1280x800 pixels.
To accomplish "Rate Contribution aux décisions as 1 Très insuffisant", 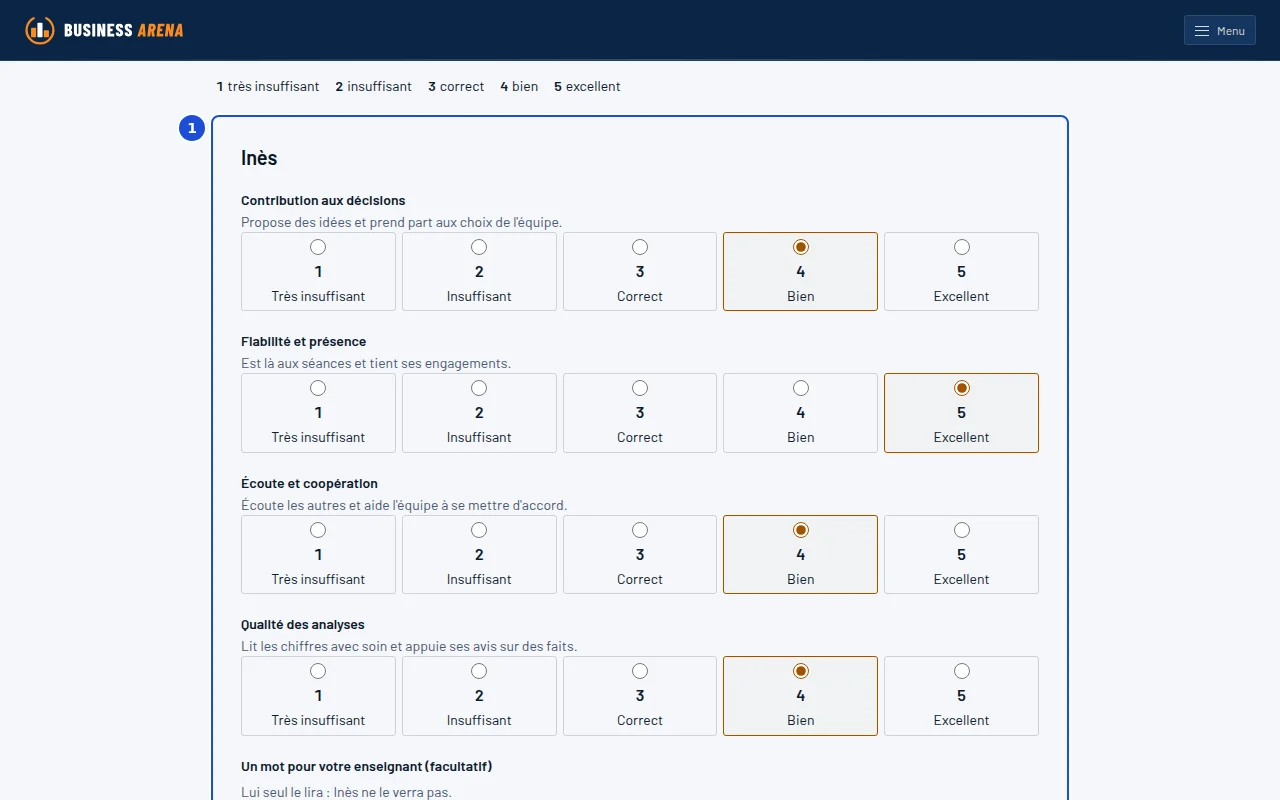I will 318,272.
